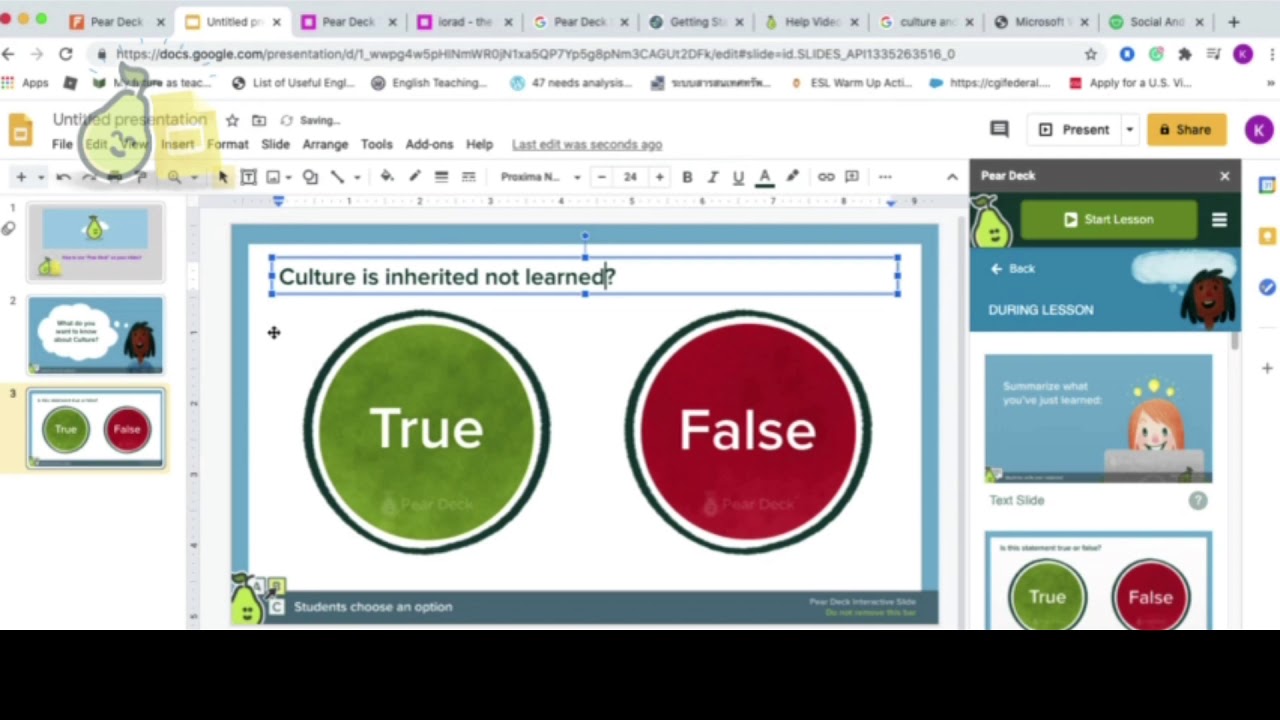Open the new slide layout dropdown arrow
The image size is (1280, 720).
[x=41, y=177]
